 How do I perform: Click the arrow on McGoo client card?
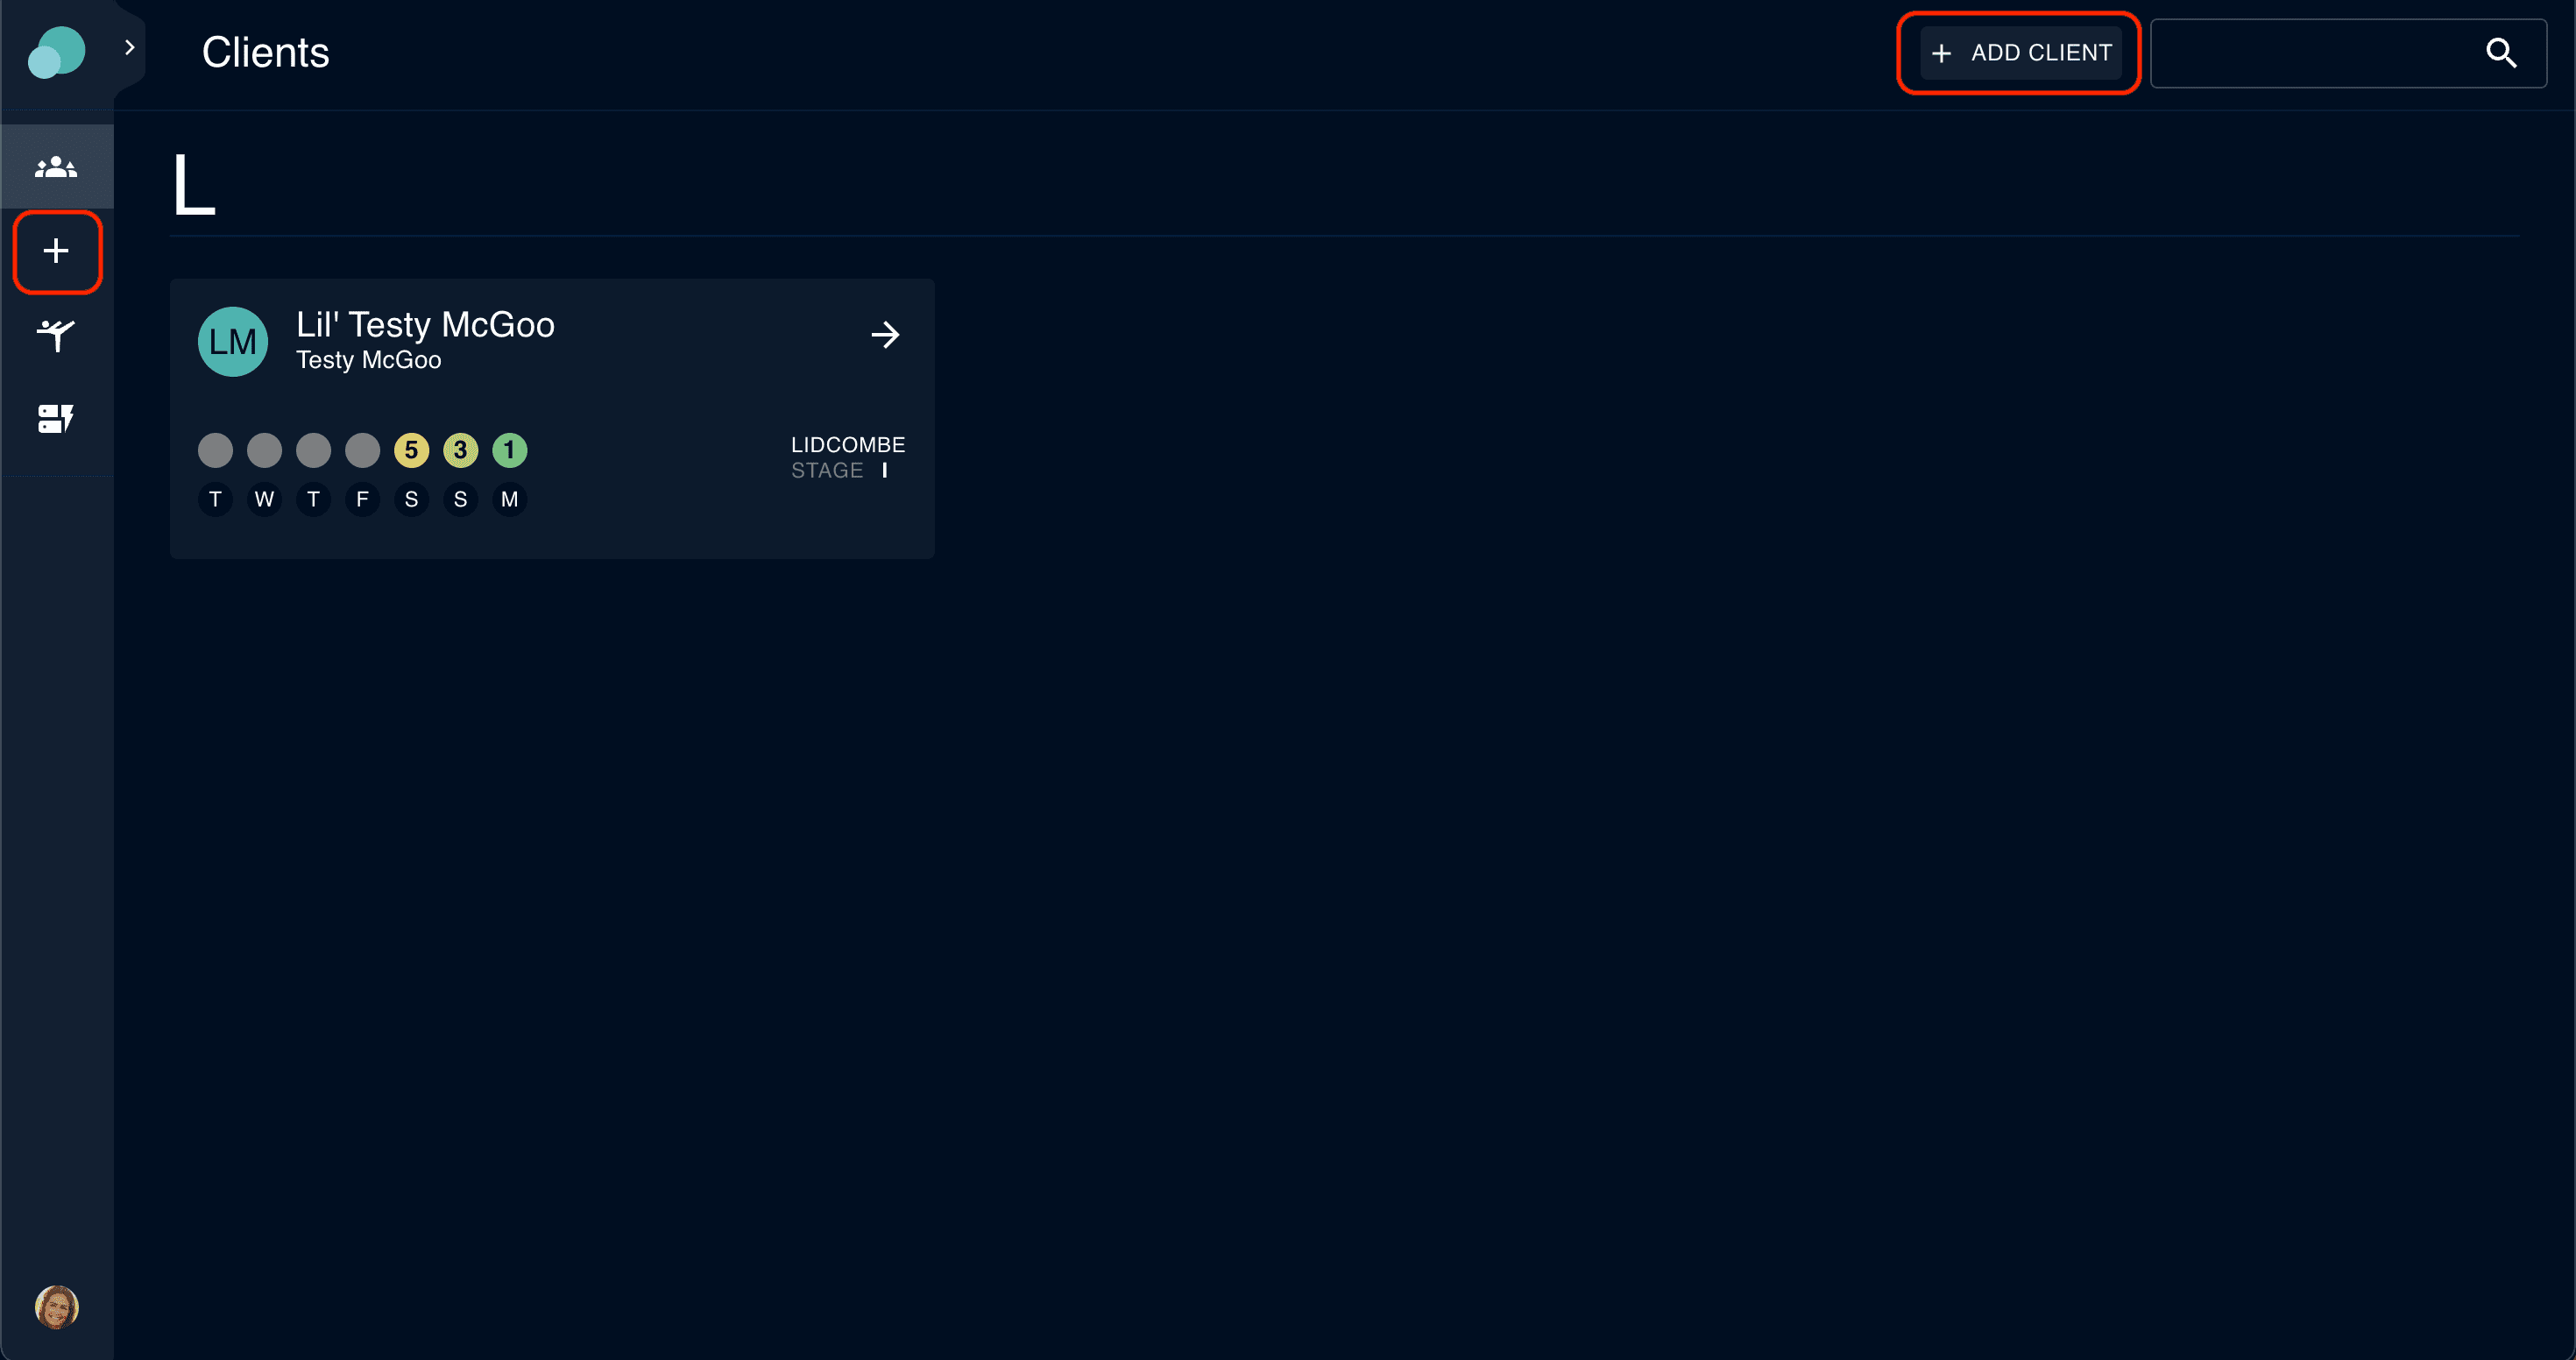(x=886, y=336)
